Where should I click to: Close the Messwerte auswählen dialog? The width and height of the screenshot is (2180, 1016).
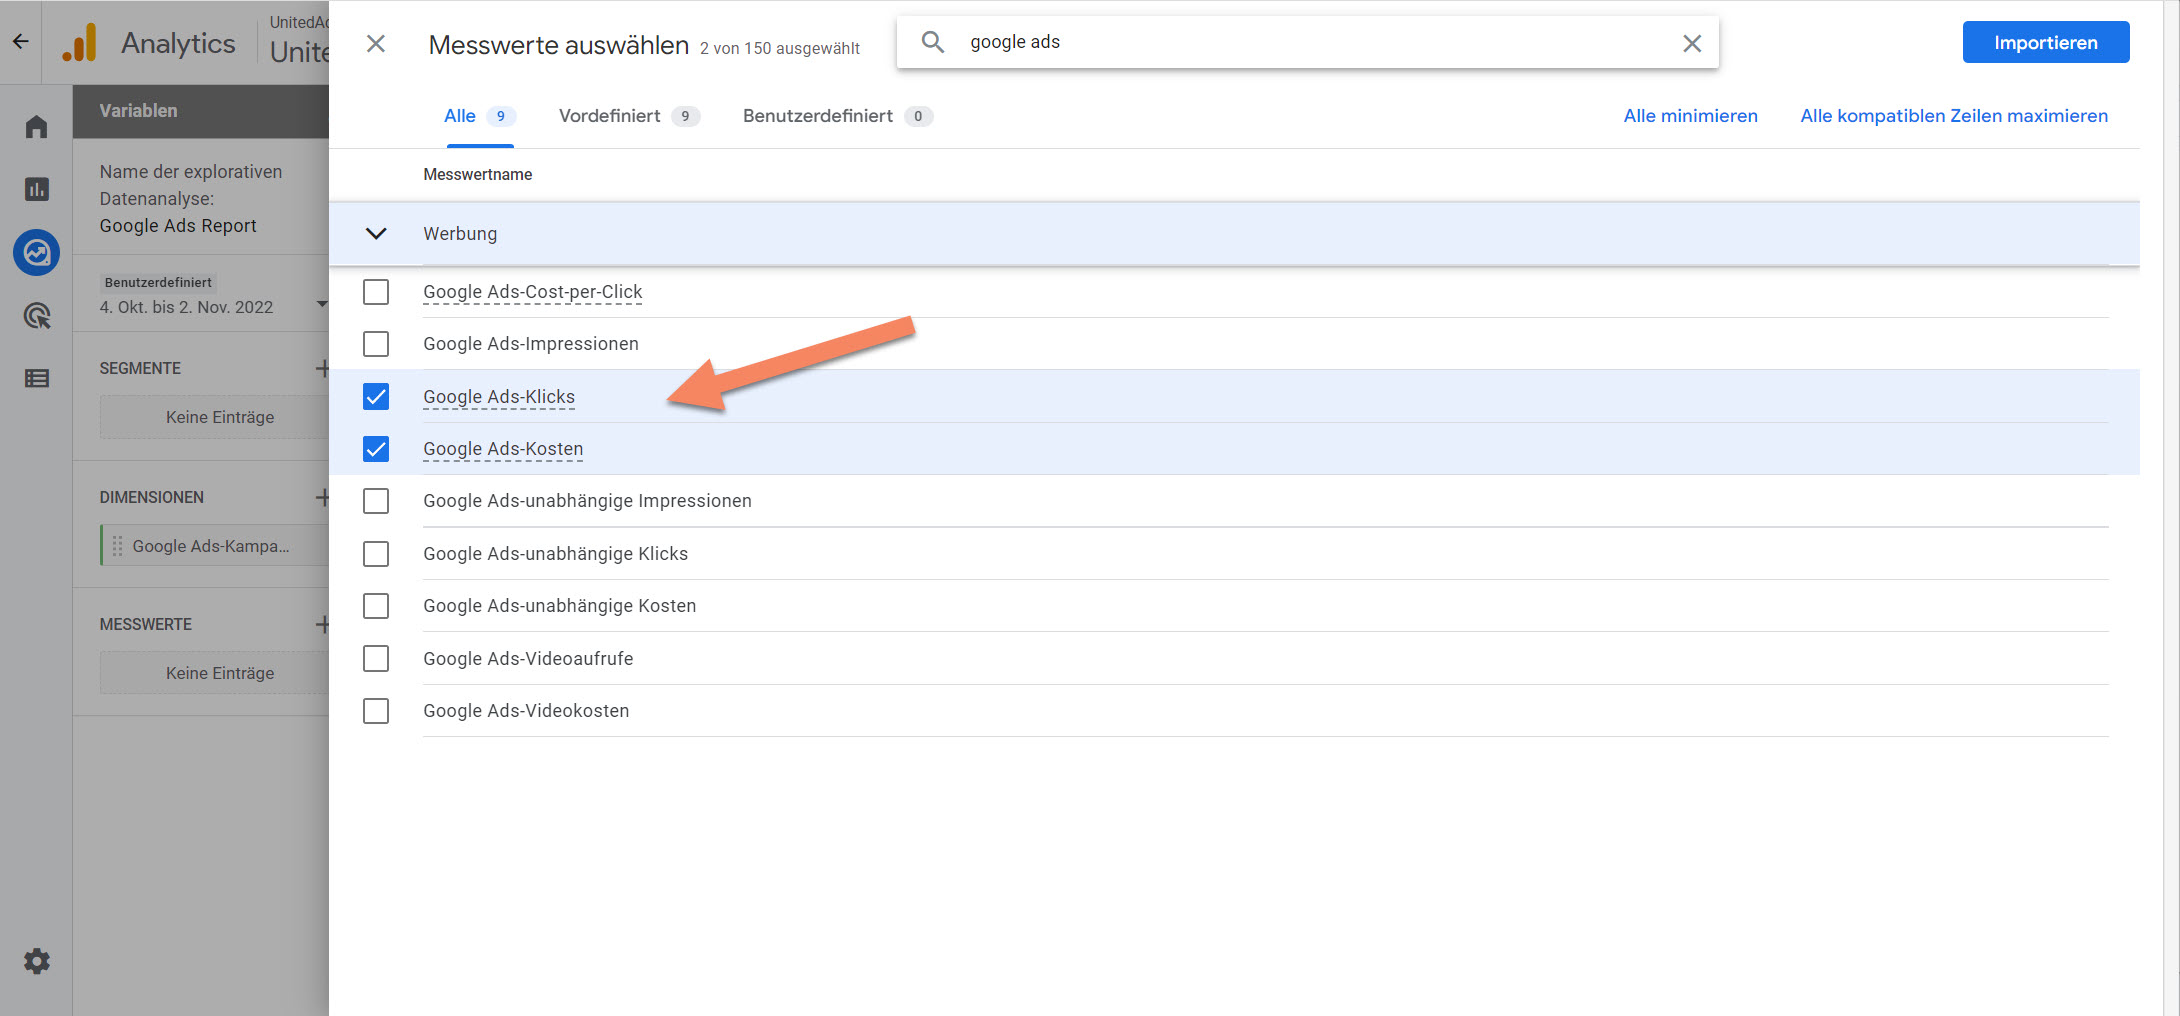(x=376, y=44)
